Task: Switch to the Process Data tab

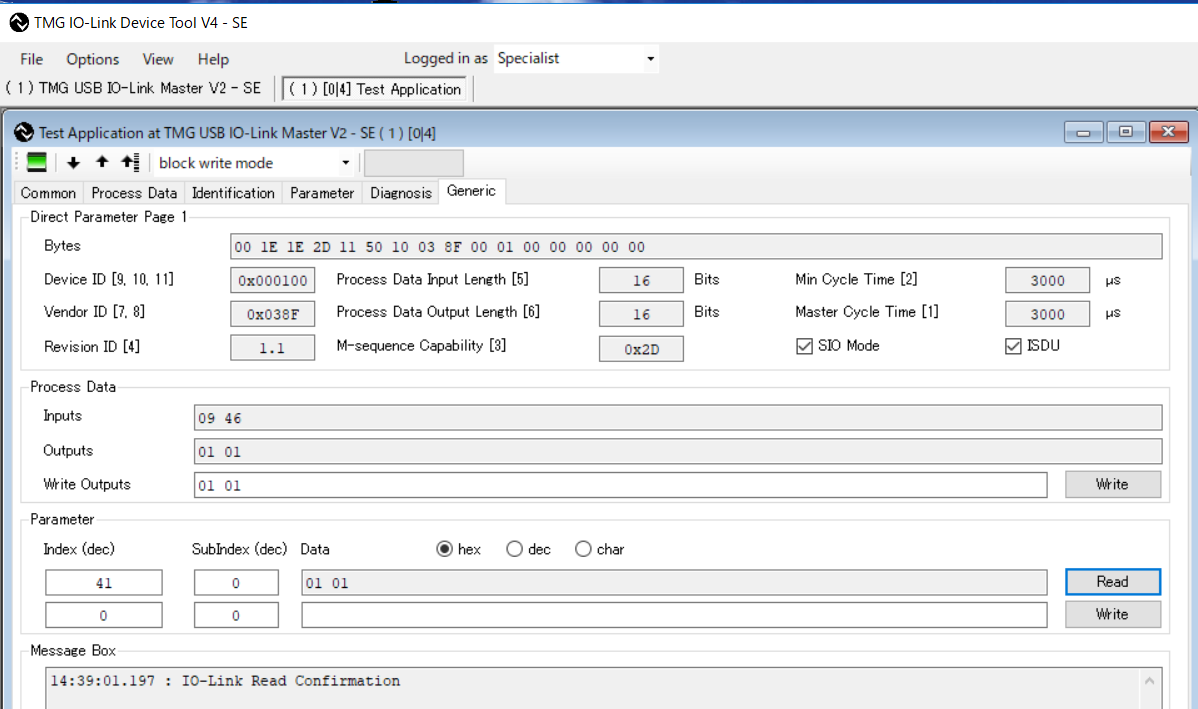Action: point(134,193)
